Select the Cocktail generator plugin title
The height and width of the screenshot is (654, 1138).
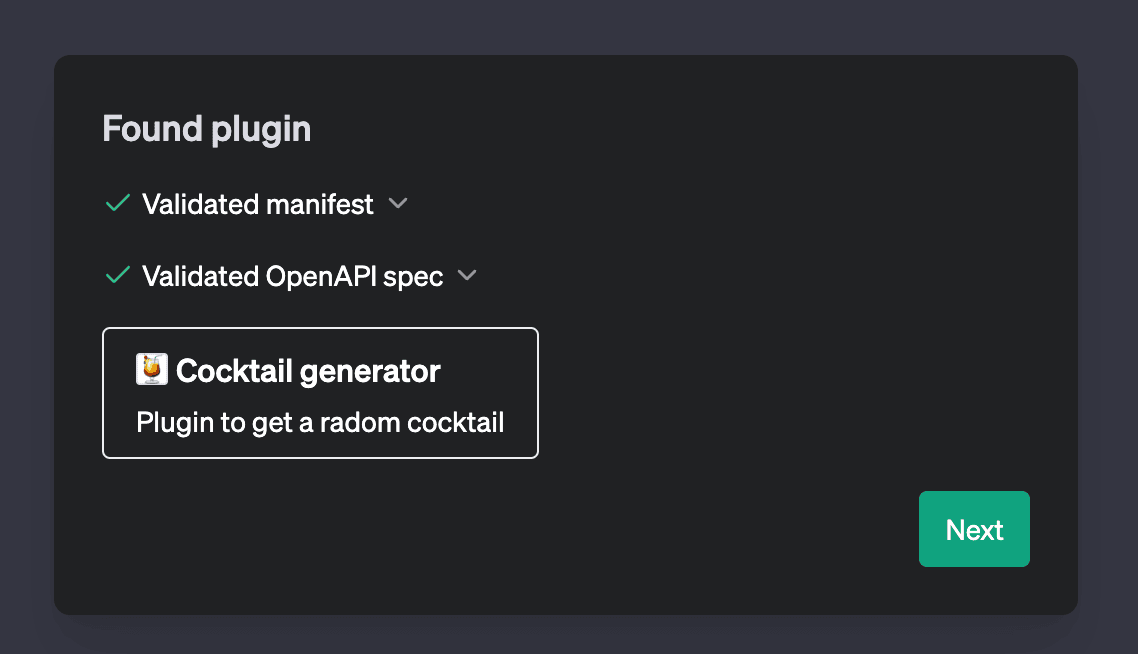308,371
